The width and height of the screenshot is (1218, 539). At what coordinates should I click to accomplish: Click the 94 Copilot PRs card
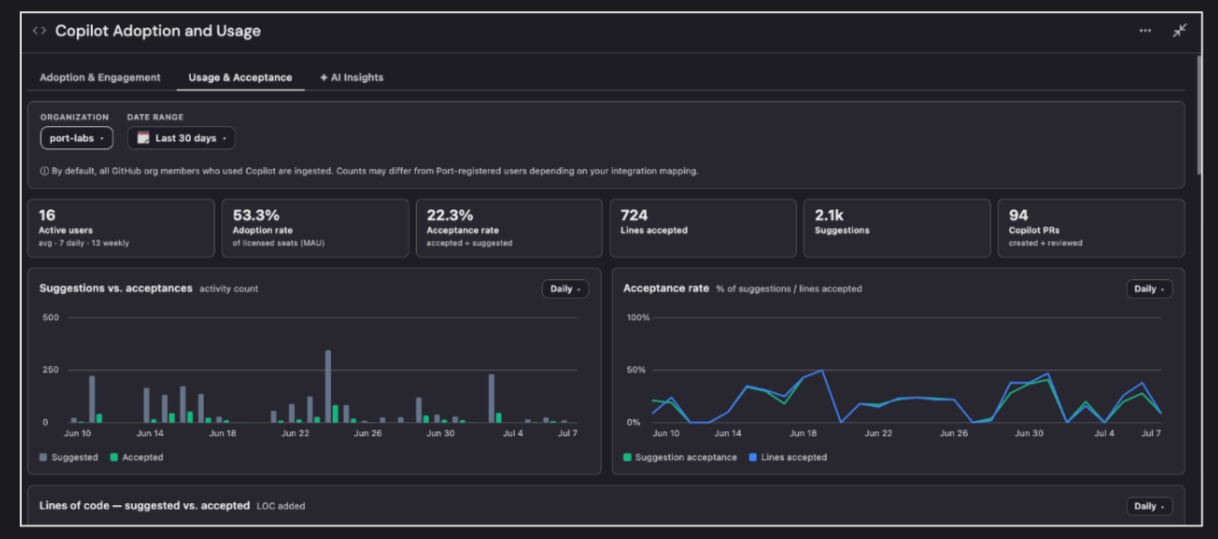[1091, 228]
